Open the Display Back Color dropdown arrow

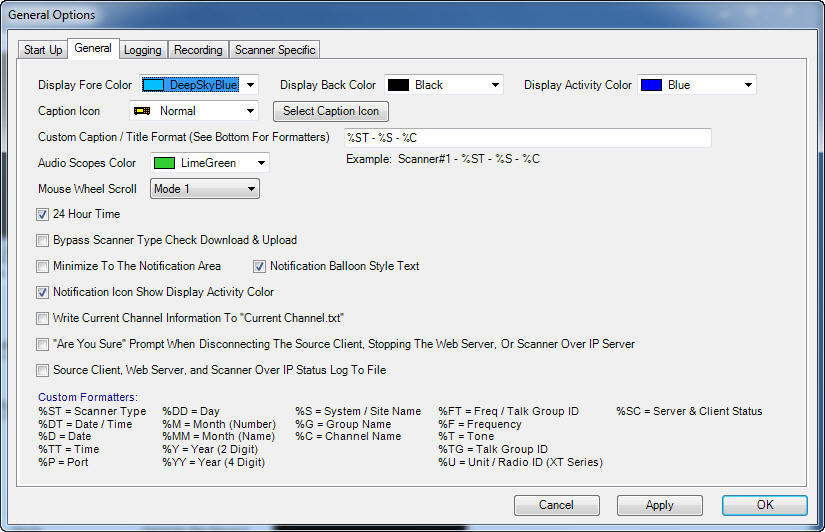click(495, 85)
